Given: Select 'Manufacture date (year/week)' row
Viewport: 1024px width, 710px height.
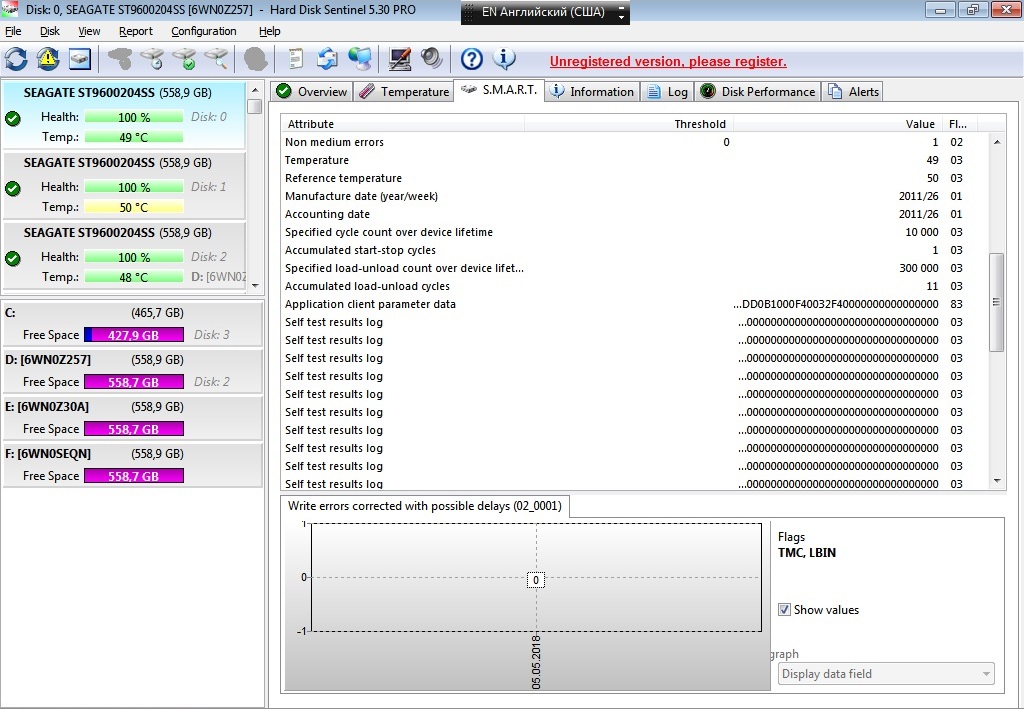Looking at the screenshot, I should pyautogui.click(x=635, y=196).
